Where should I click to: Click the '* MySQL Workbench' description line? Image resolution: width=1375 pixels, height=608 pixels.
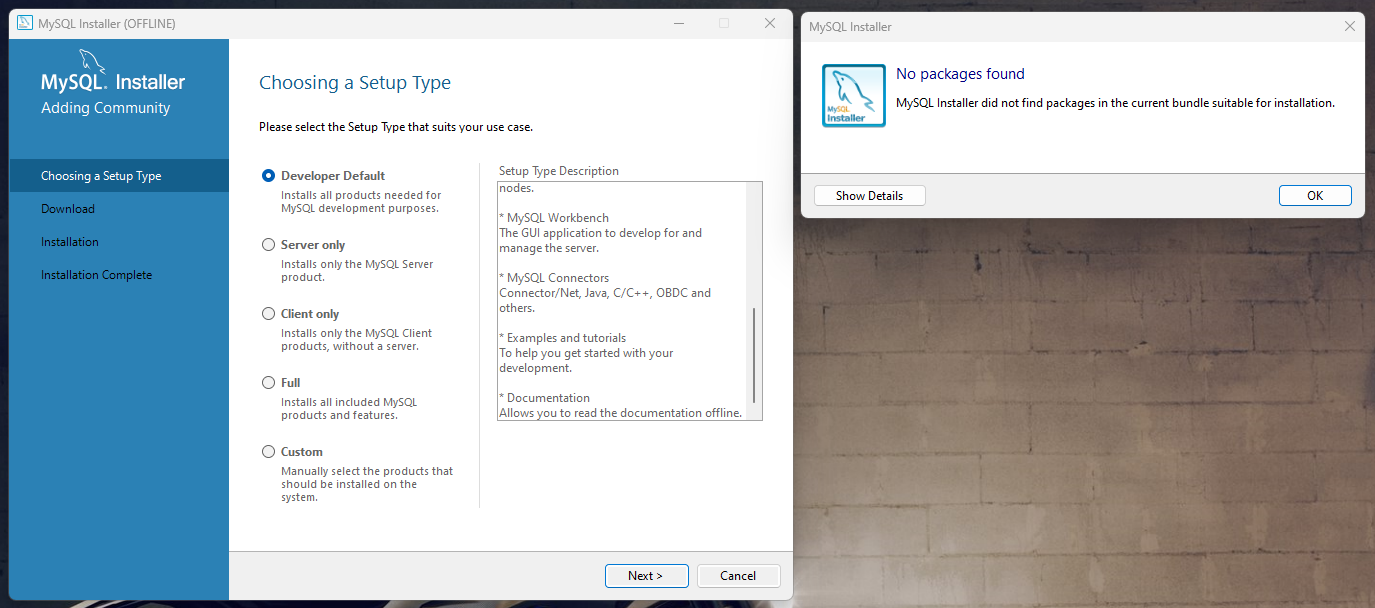tap(554, 218)
